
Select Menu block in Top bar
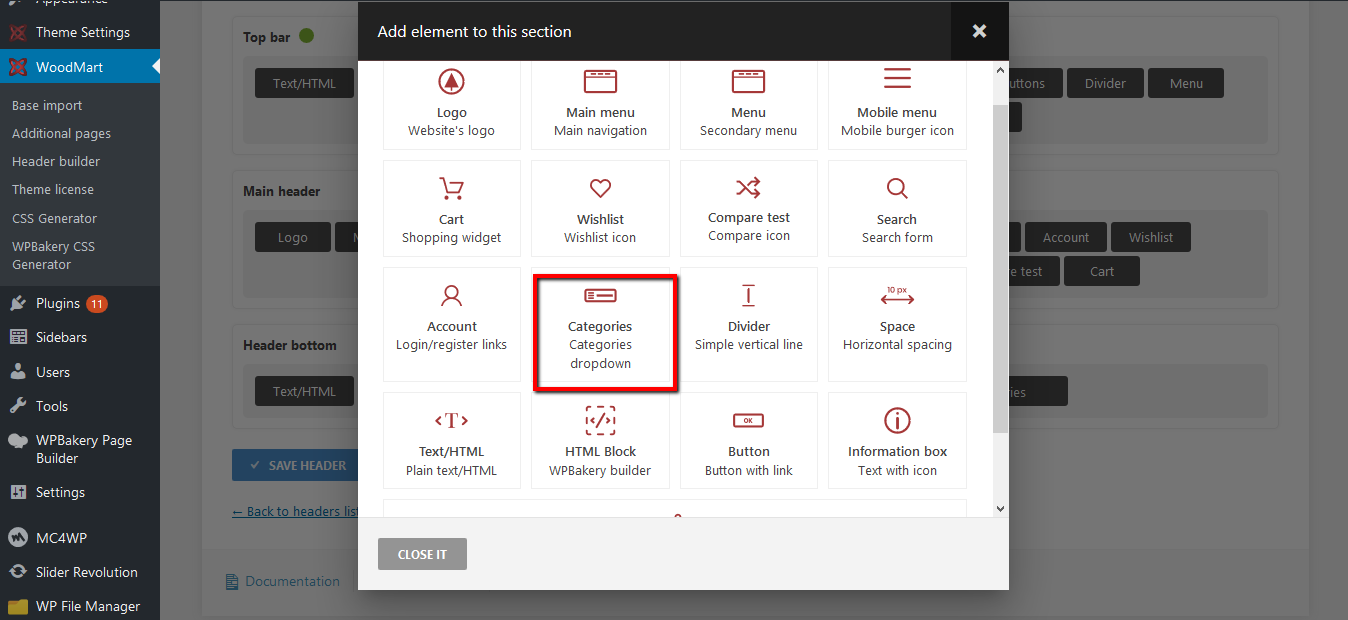tap(1186, 83)
